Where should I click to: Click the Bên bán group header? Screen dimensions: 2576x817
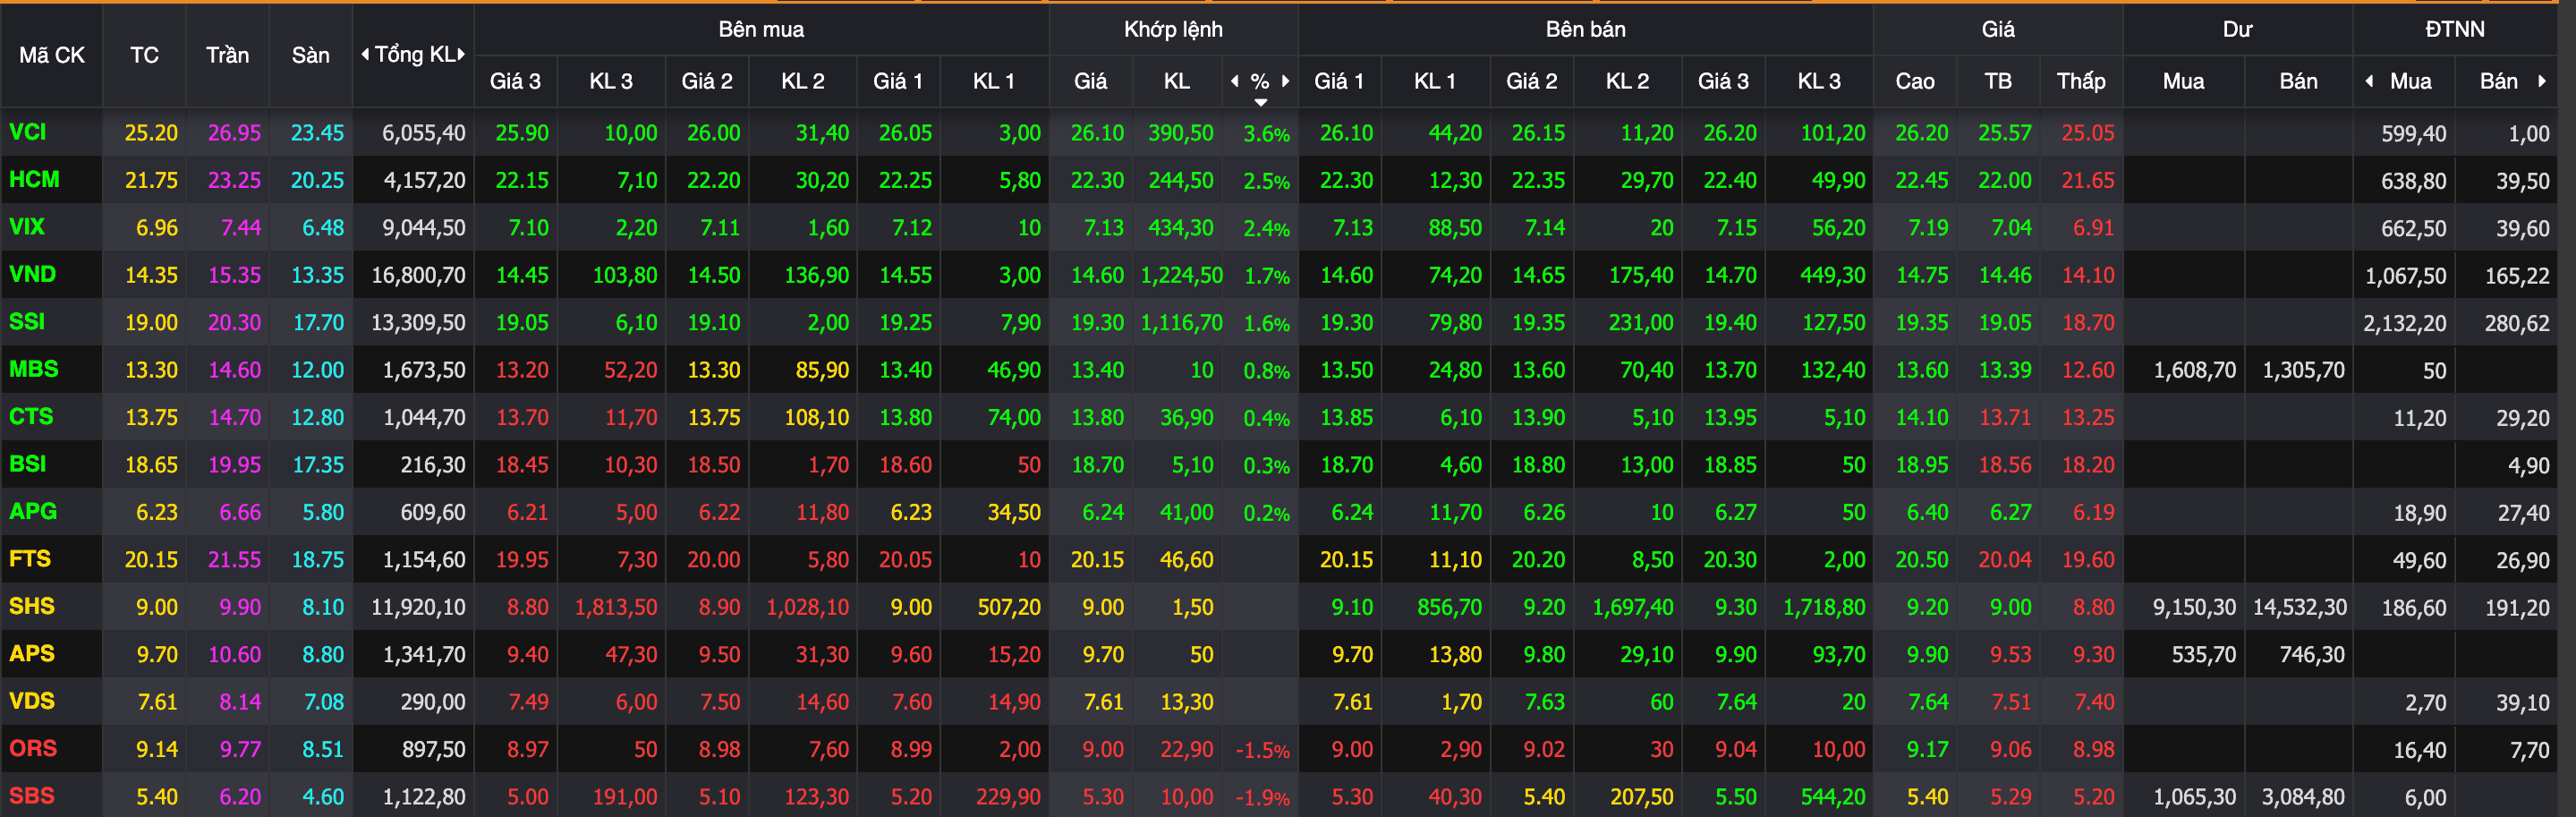tap(1586, 29)
